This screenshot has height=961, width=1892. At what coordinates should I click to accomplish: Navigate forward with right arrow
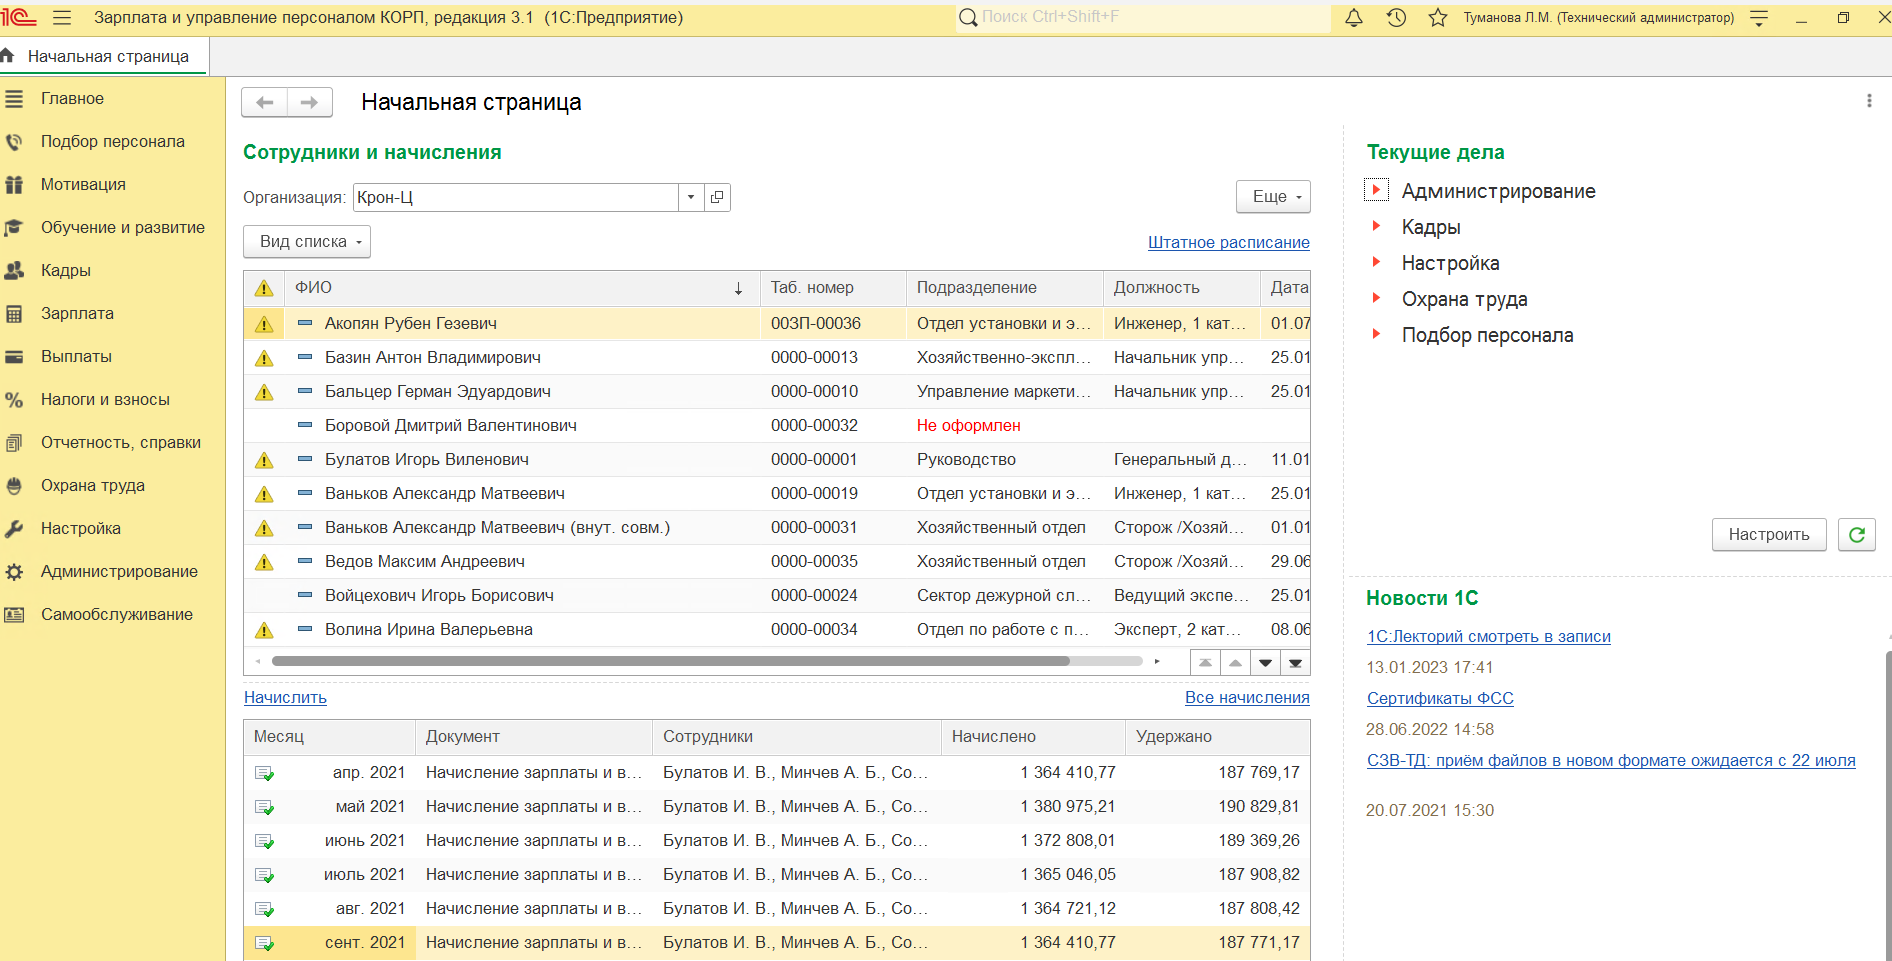(309, 102)
